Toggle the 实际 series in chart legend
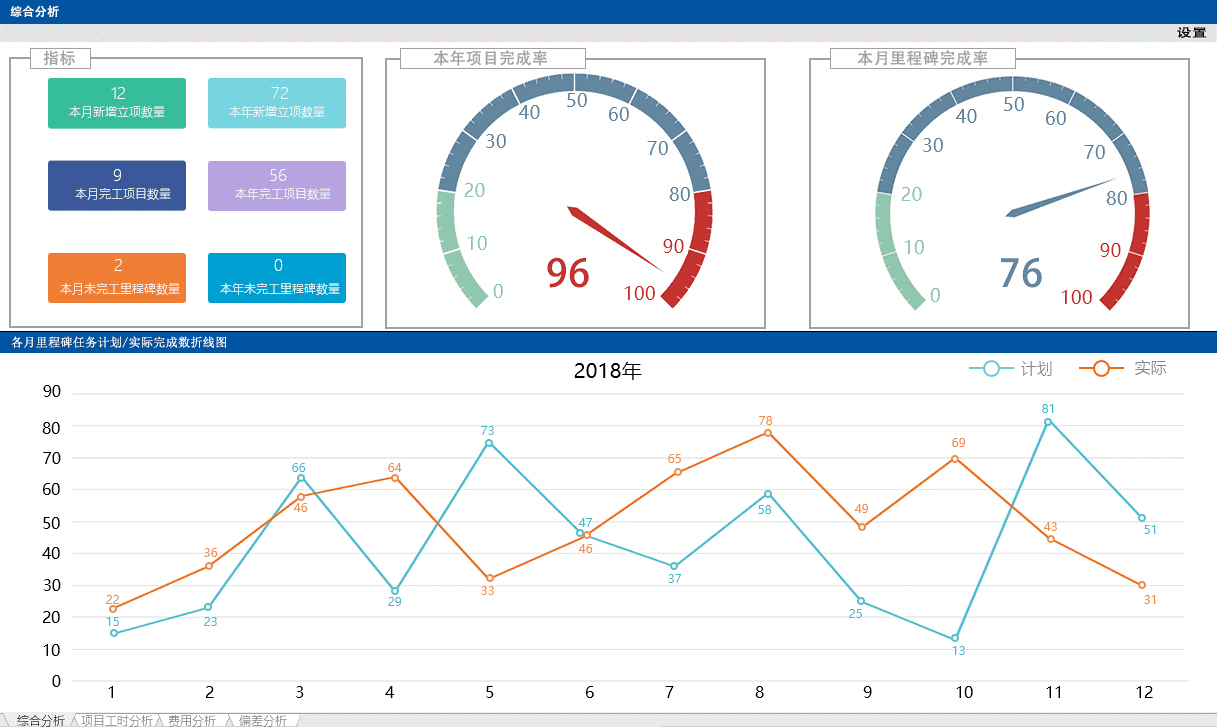Screen dimensions: 1217x728 click(1124, 369)
